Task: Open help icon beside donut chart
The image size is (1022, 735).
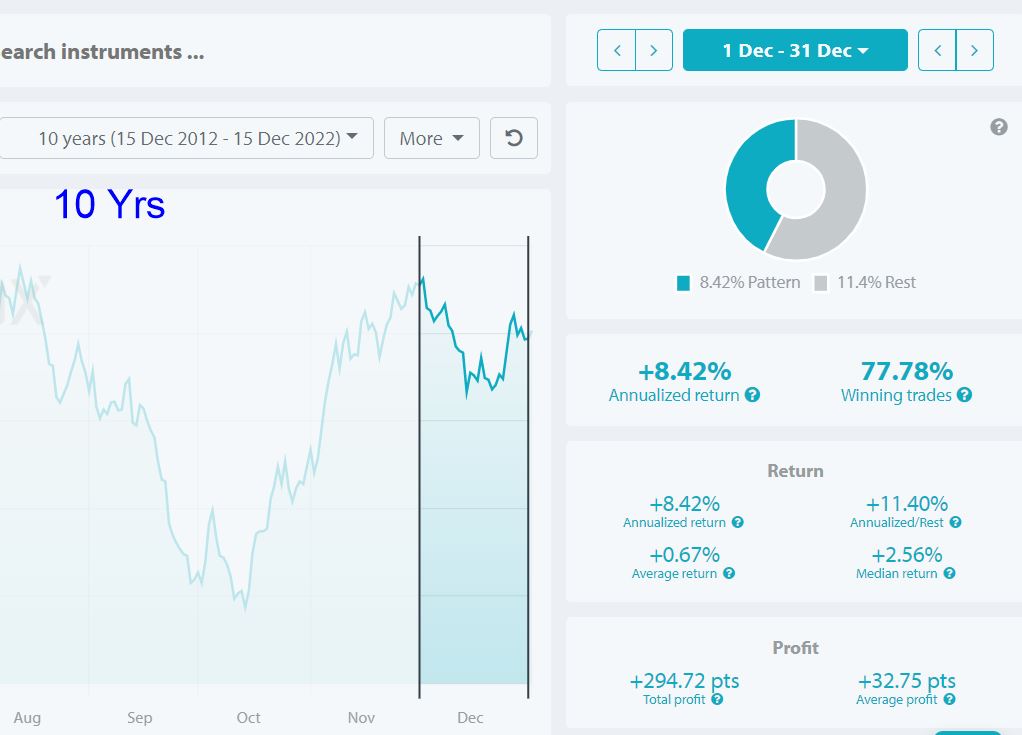Action: click(999, 127)
